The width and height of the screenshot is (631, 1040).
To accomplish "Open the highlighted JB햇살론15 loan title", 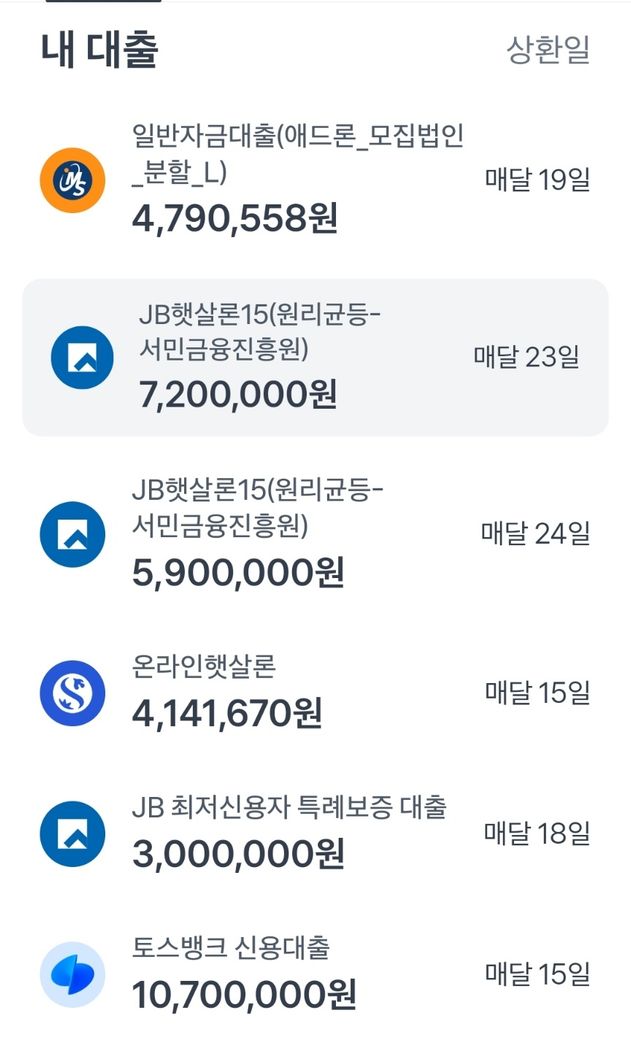I will 259,332.
